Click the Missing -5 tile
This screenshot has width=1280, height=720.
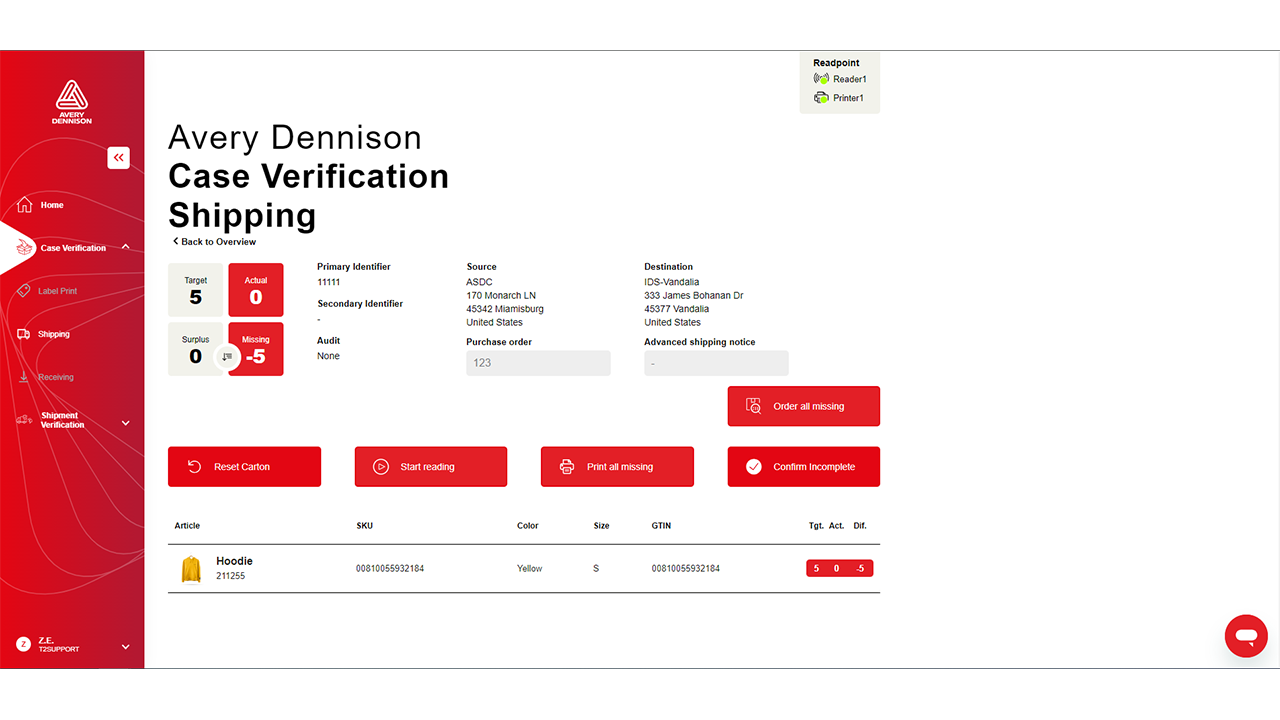[x=256, y=349]
